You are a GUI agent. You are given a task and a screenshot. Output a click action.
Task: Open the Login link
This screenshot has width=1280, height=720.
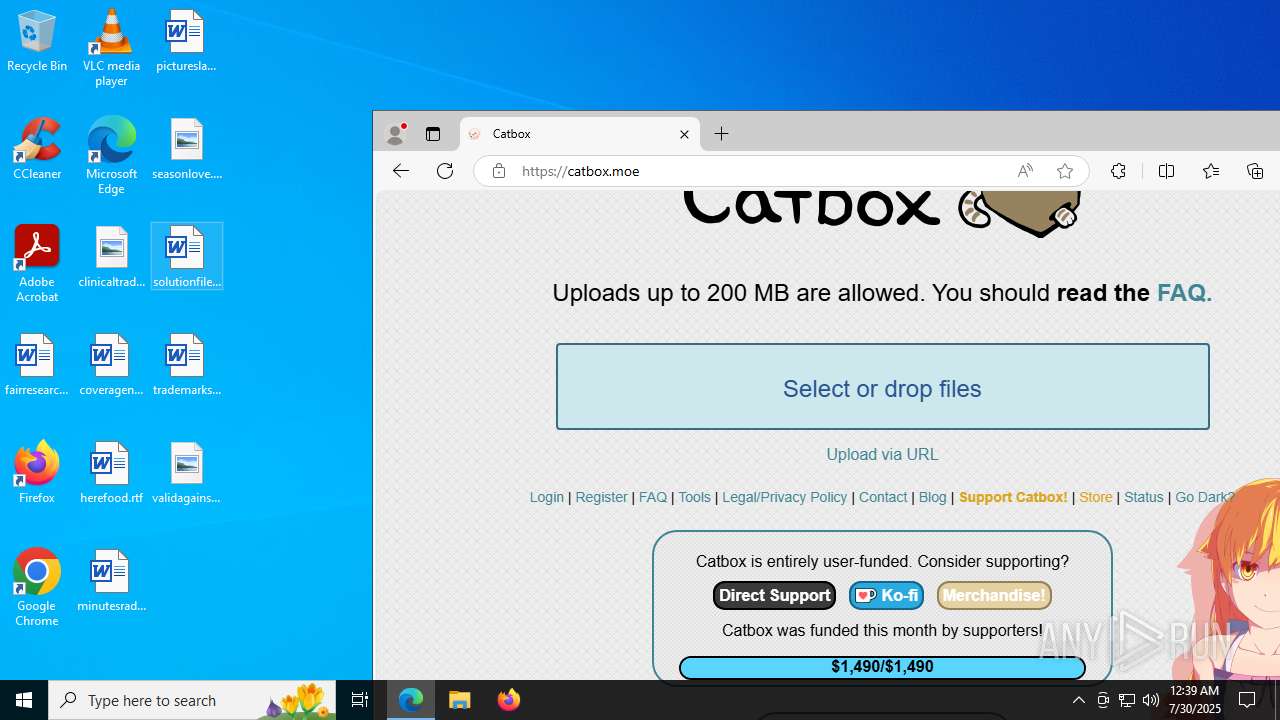pyautogui.click(x=547, y=497)
